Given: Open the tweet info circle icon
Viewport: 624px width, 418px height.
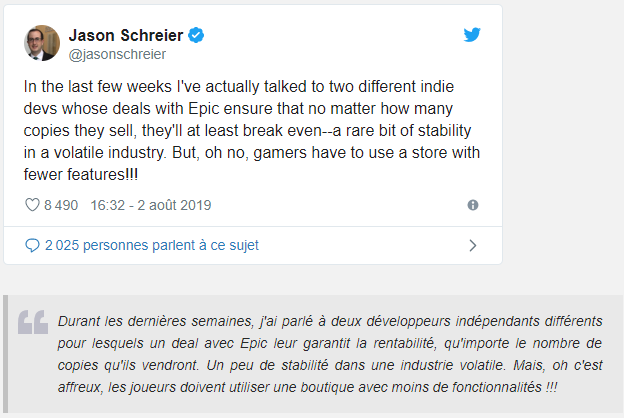Looking at the screenshot, I should 473,205.
